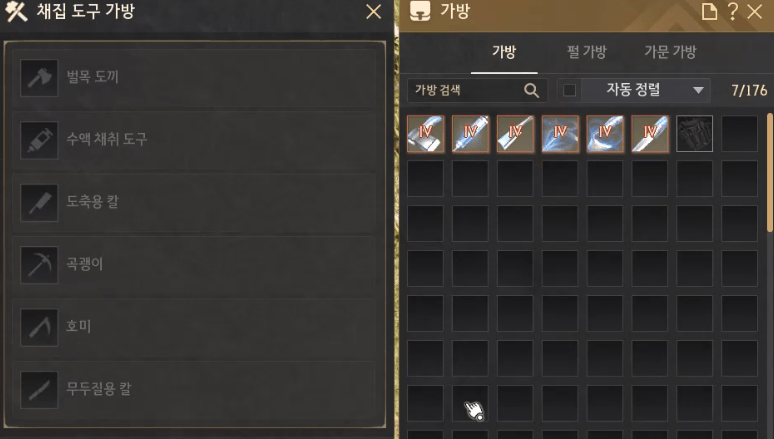Close the 채집 도구 가방 panel

coord(374,12)
